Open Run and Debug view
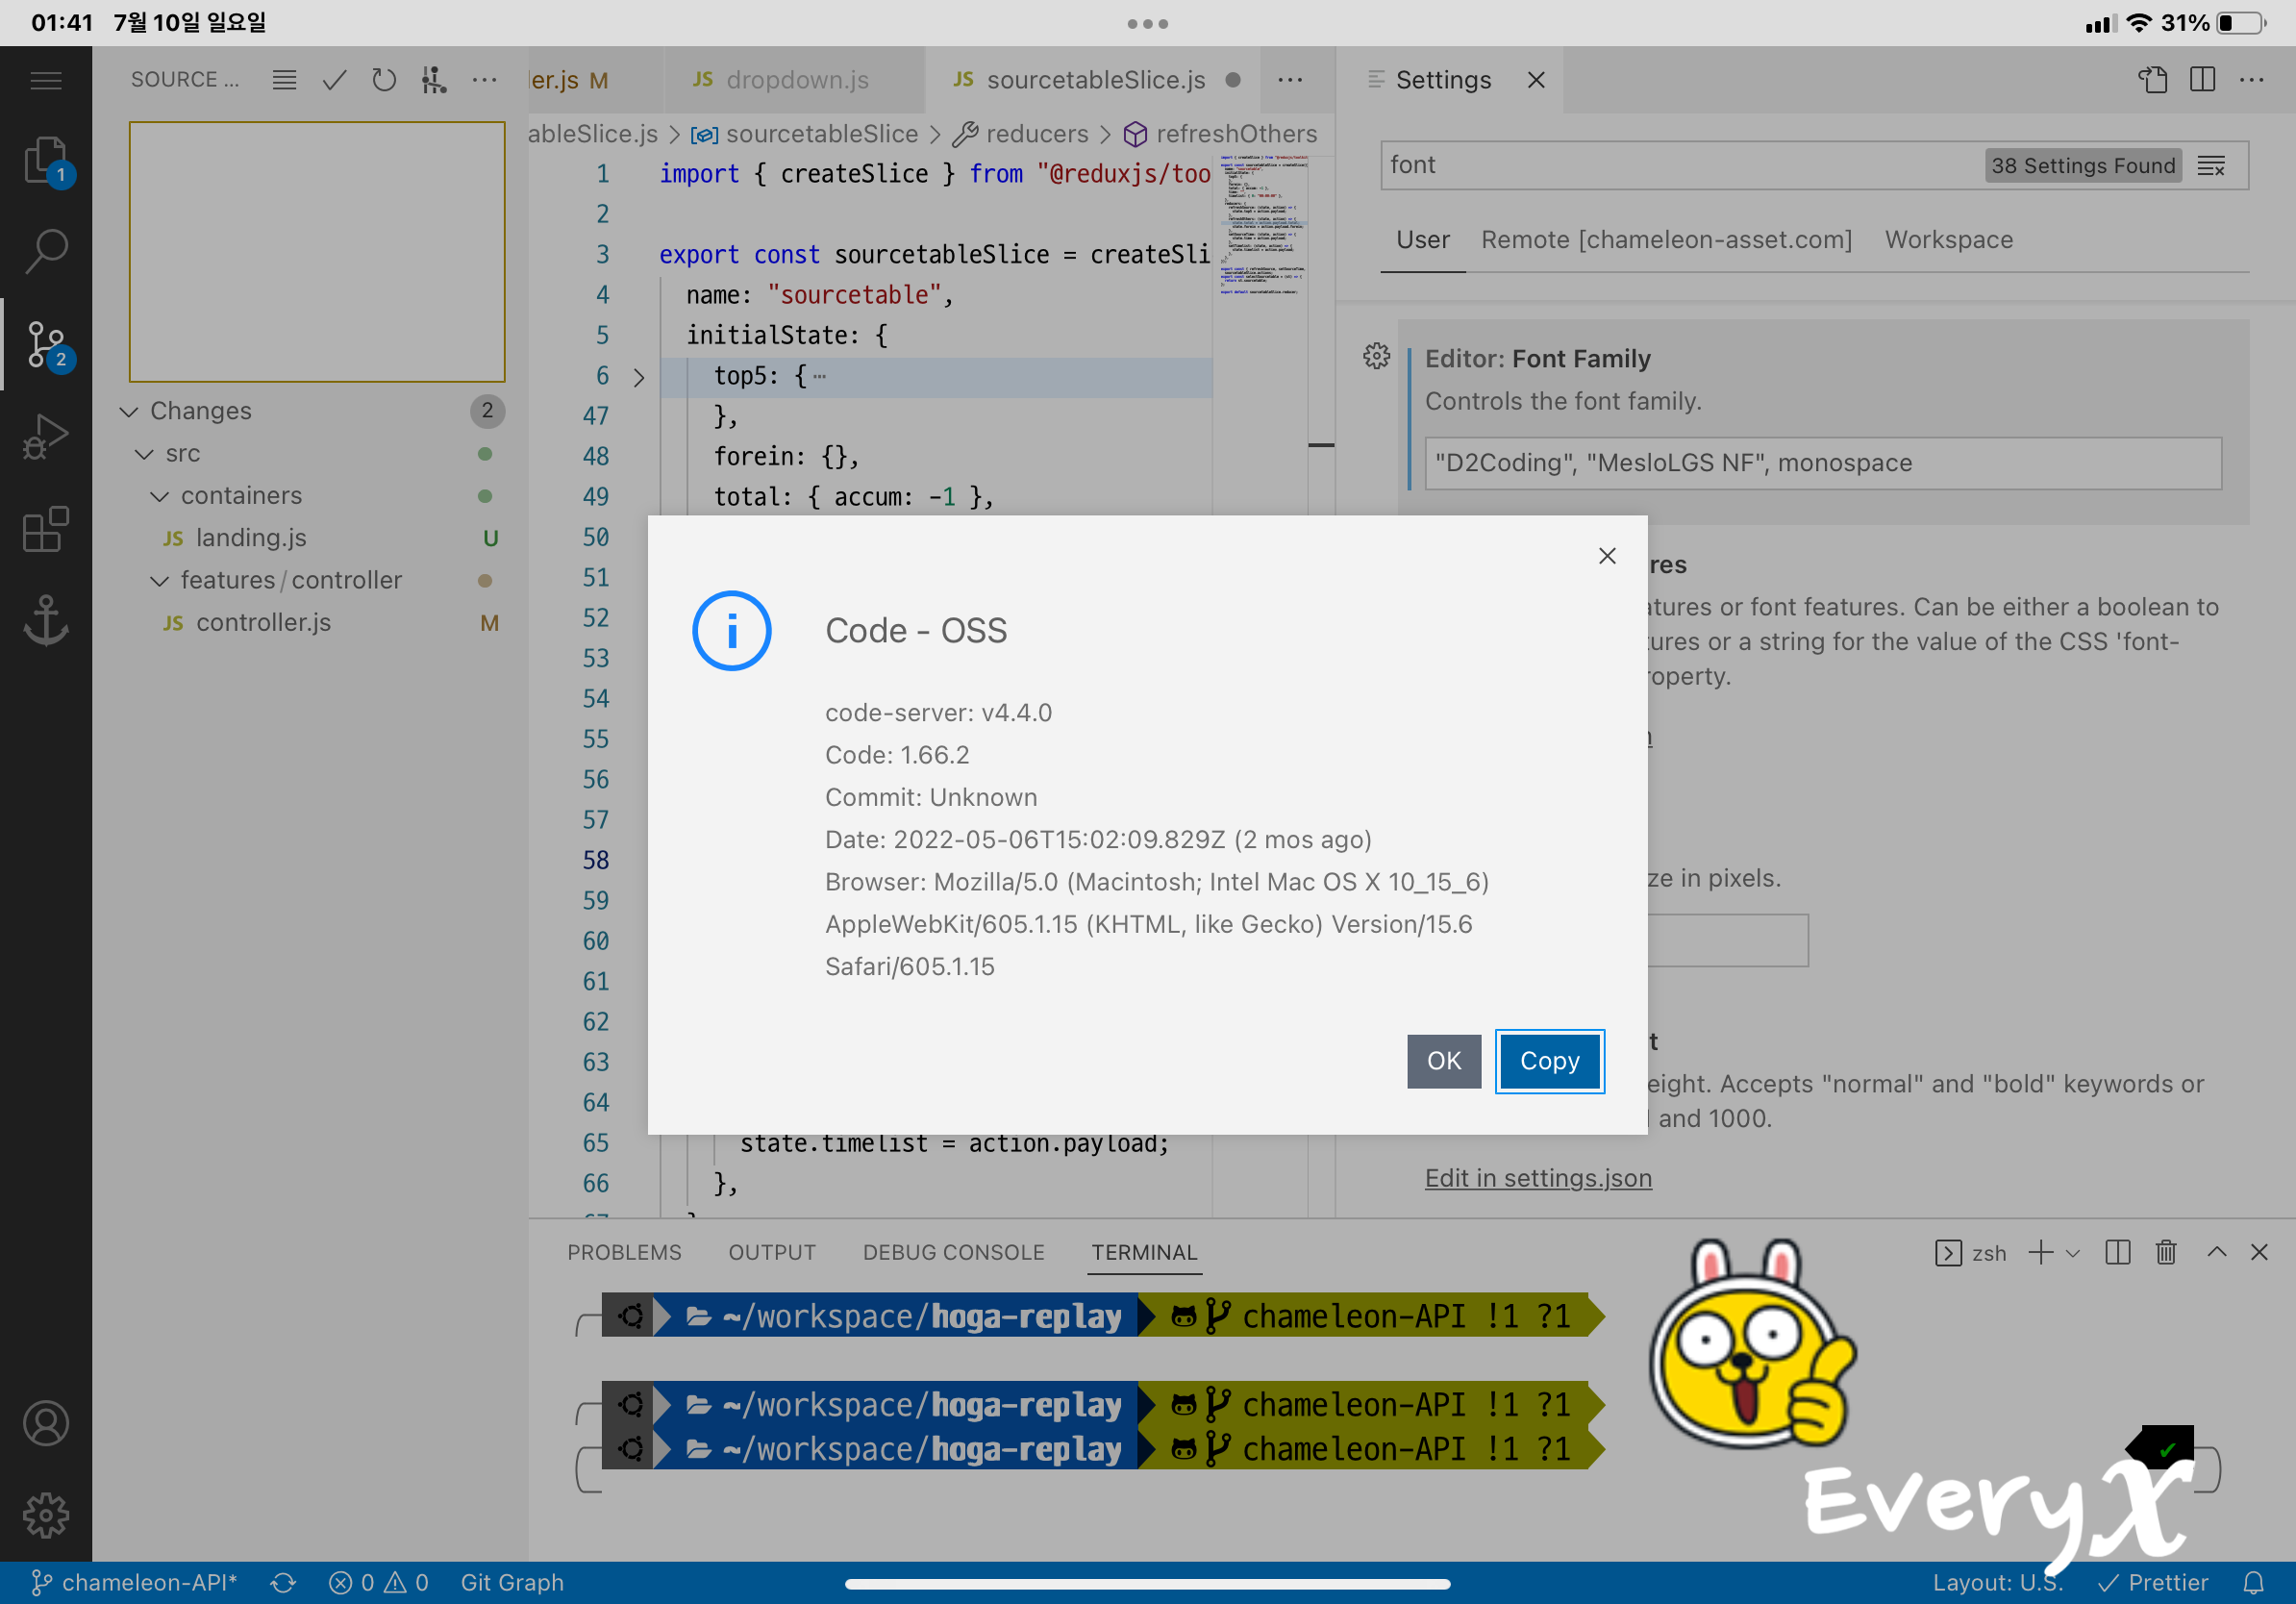 point(45,437)
